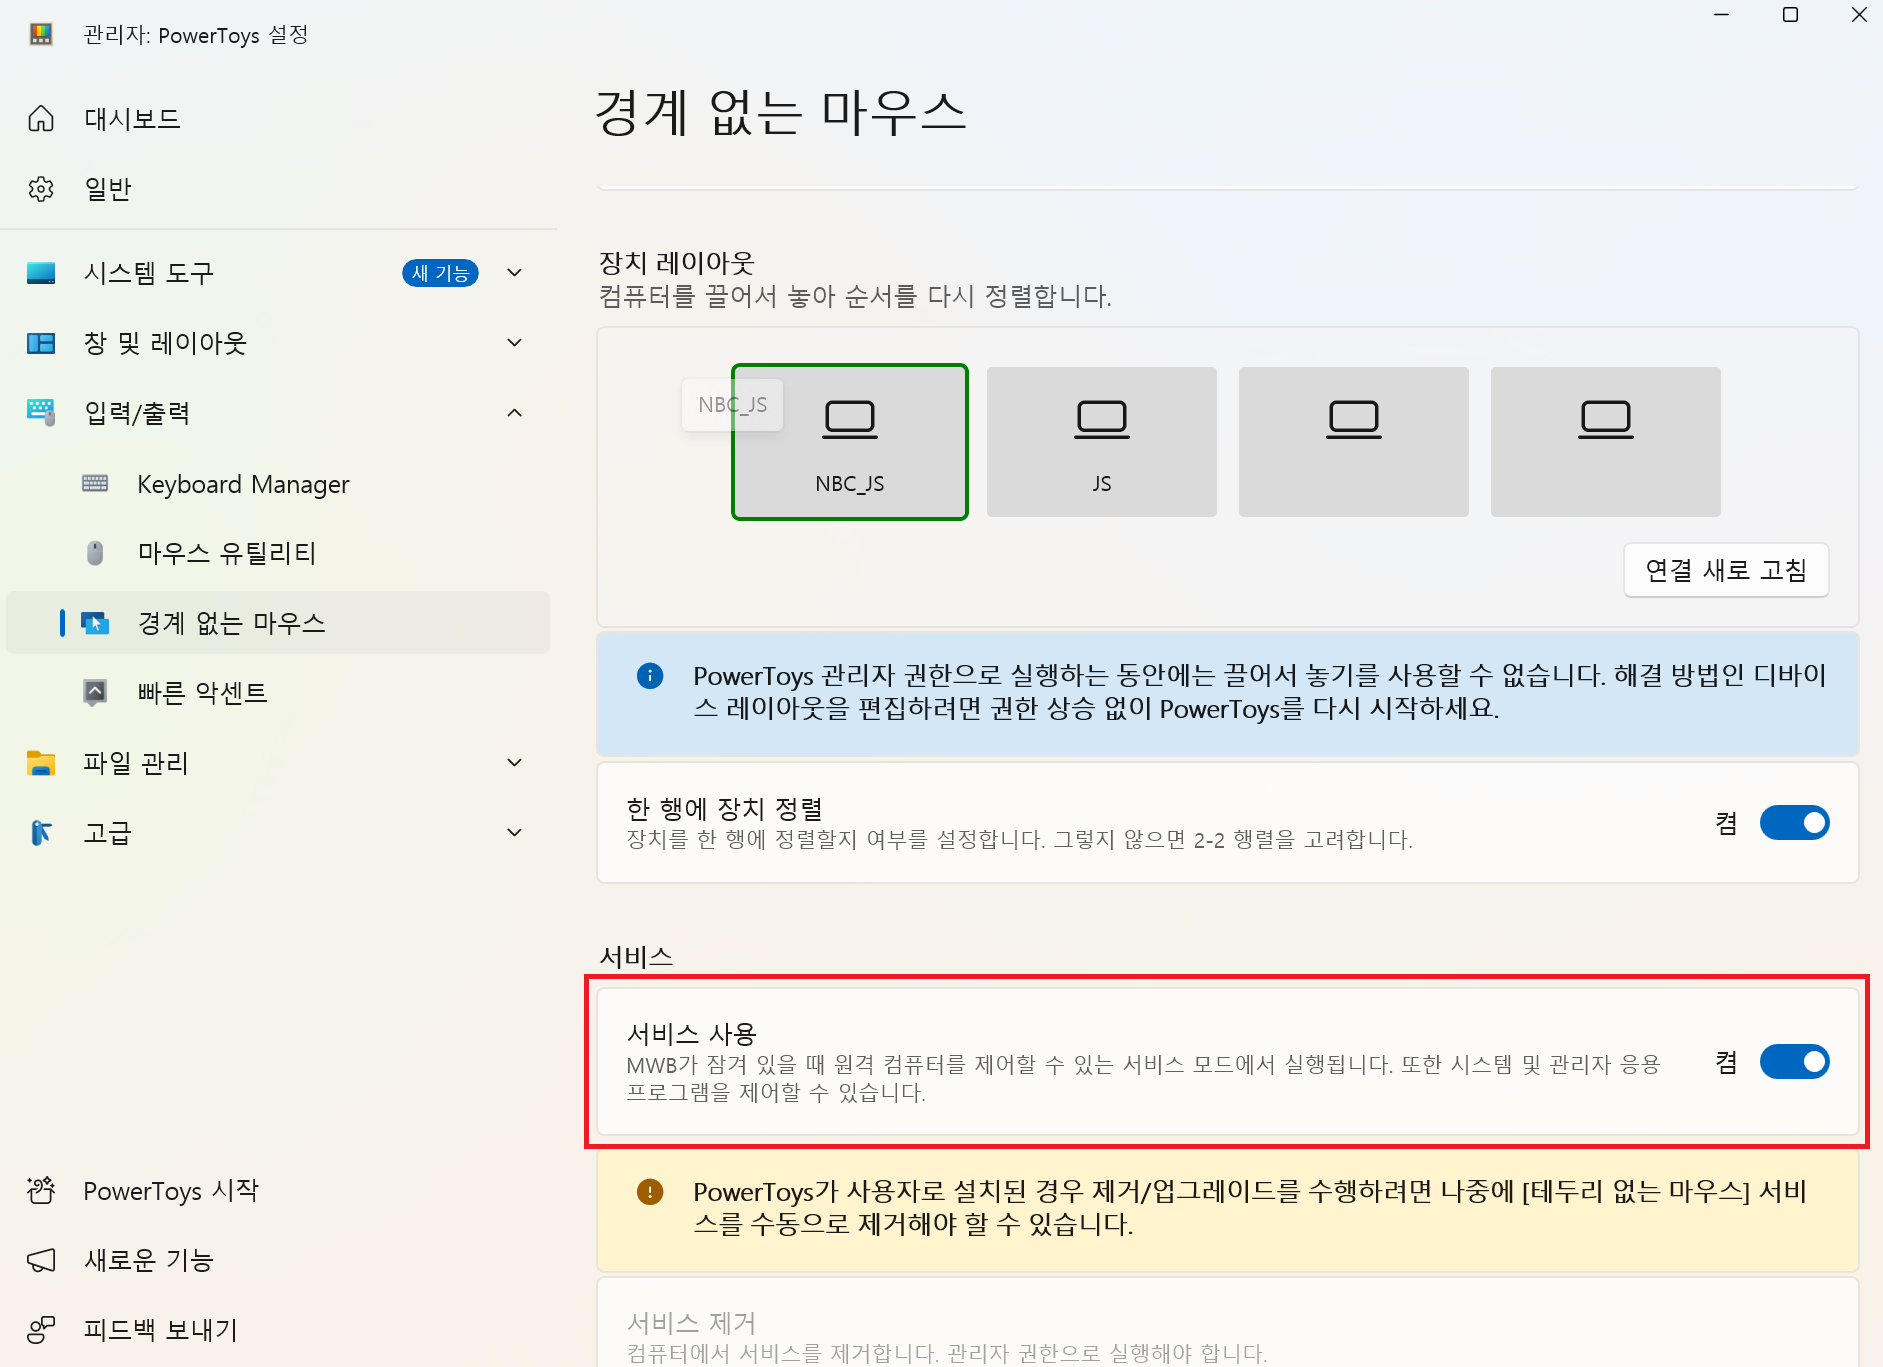Screen dimensions: 1883x1367
Task: Expand the 고급 section chevron
Action: tap(515, 833)
